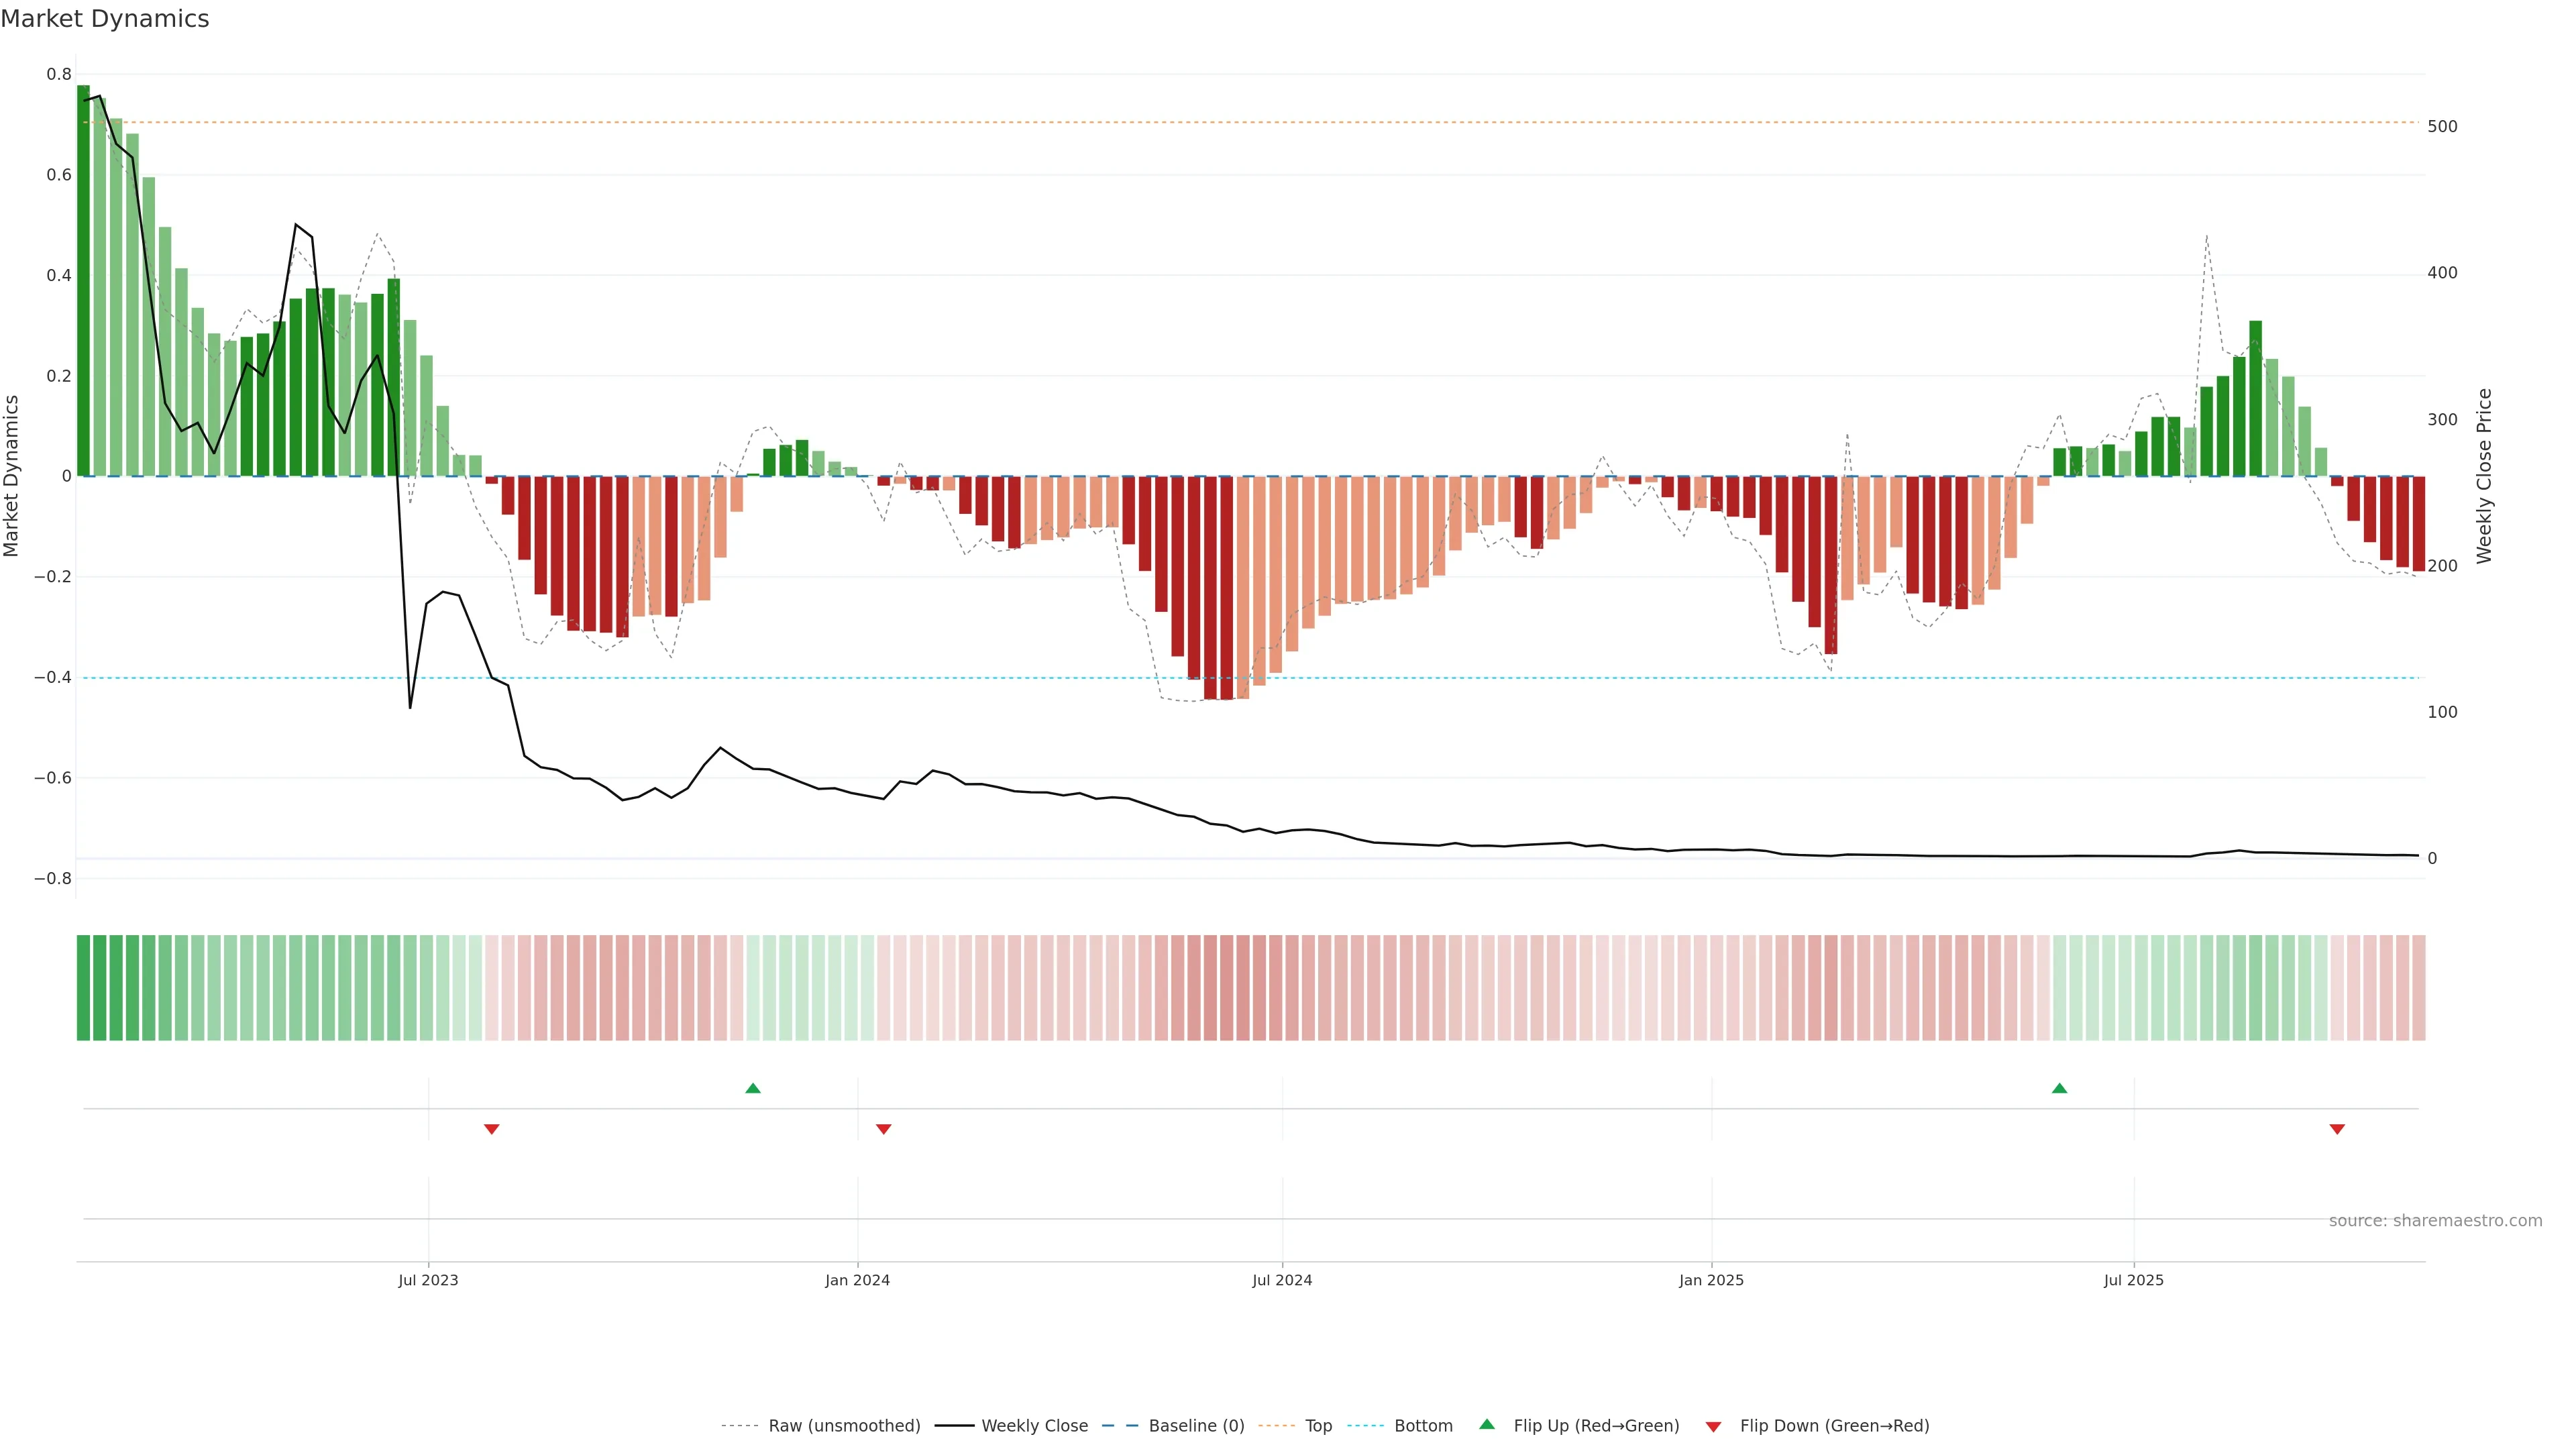Click the Weekly Close Price axis title
The image size is (2576, 1449).
(2484, 476)
